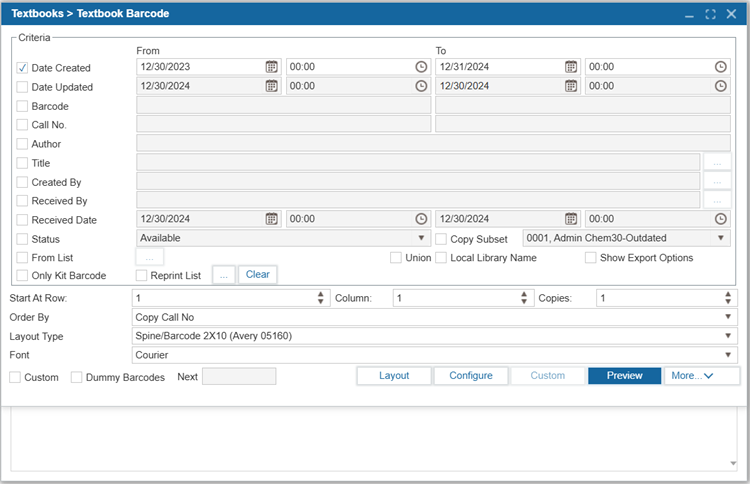The width and height of the screenshot is (750, 484).
Task: Open the More... menu button
Action: point(701,376)
